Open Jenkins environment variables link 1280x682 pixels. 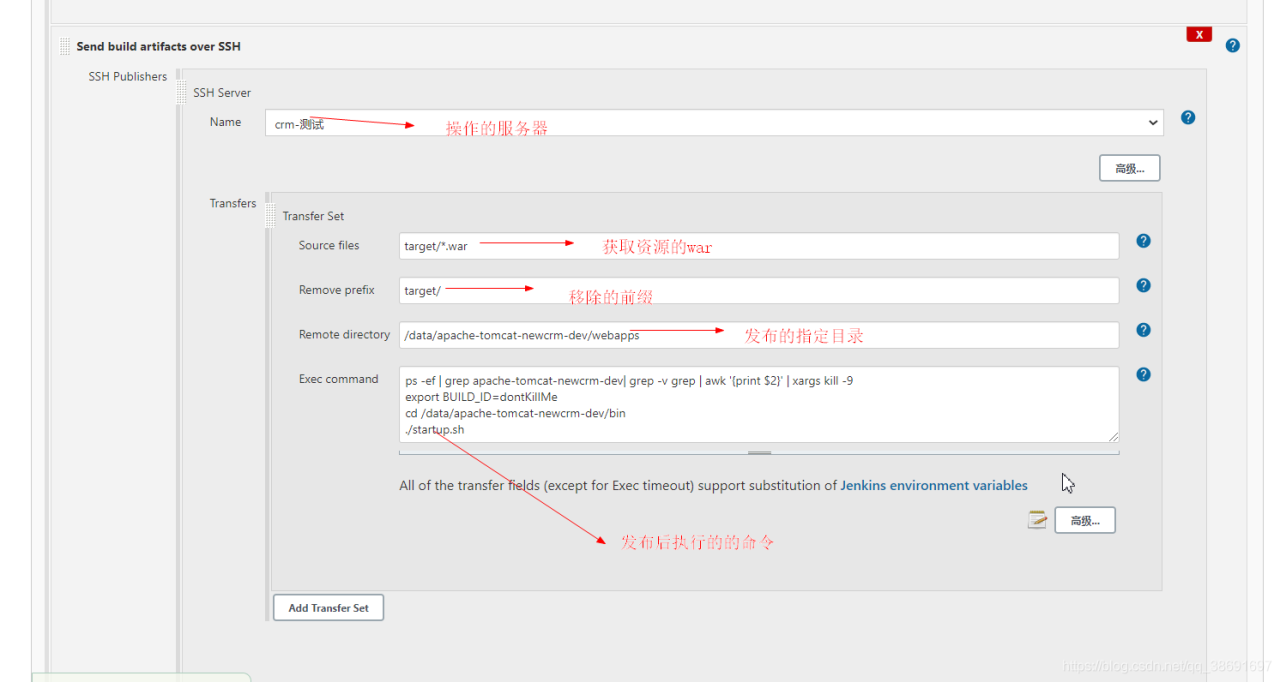933,486
